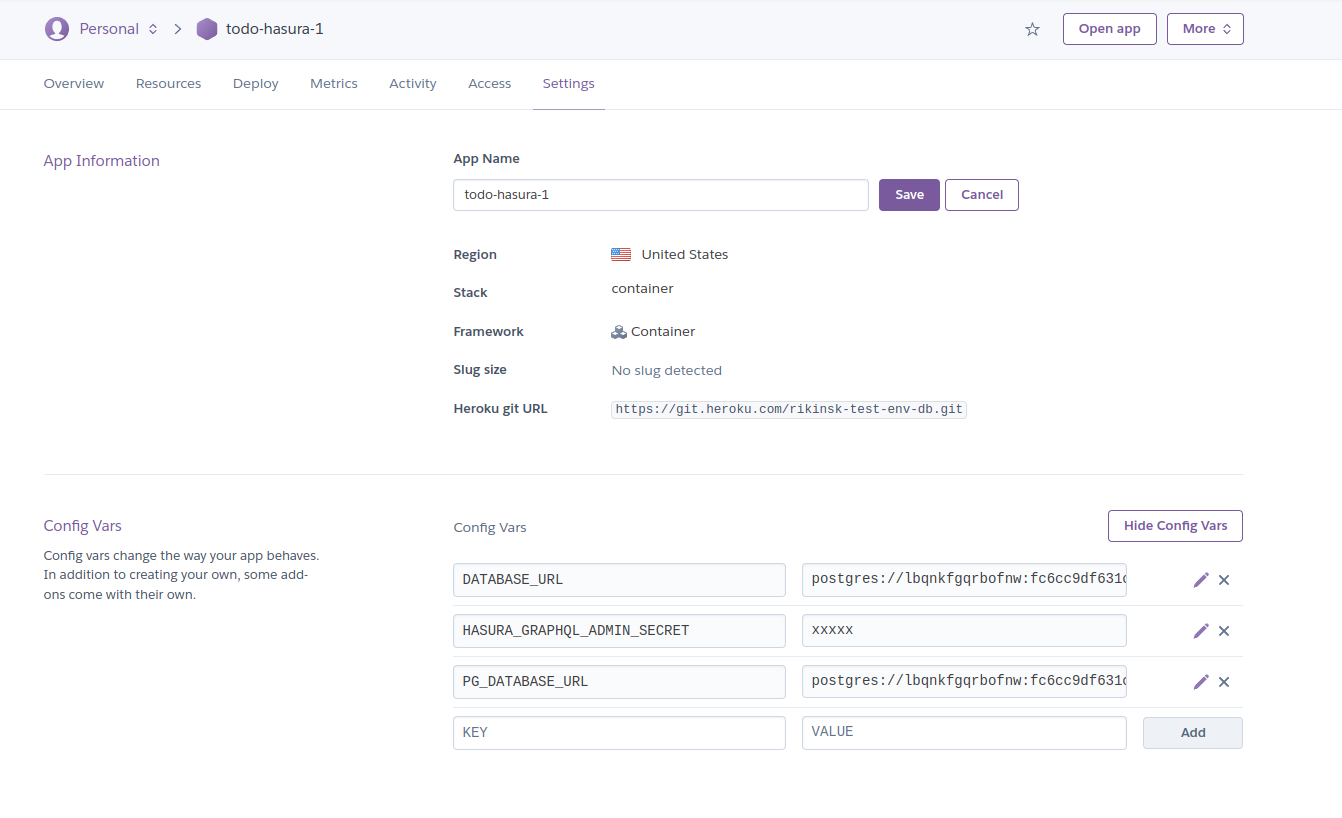Open the Personal account switcher dropdown
1342x818 pixels.
pyautogui.click(x=118, y=29)
